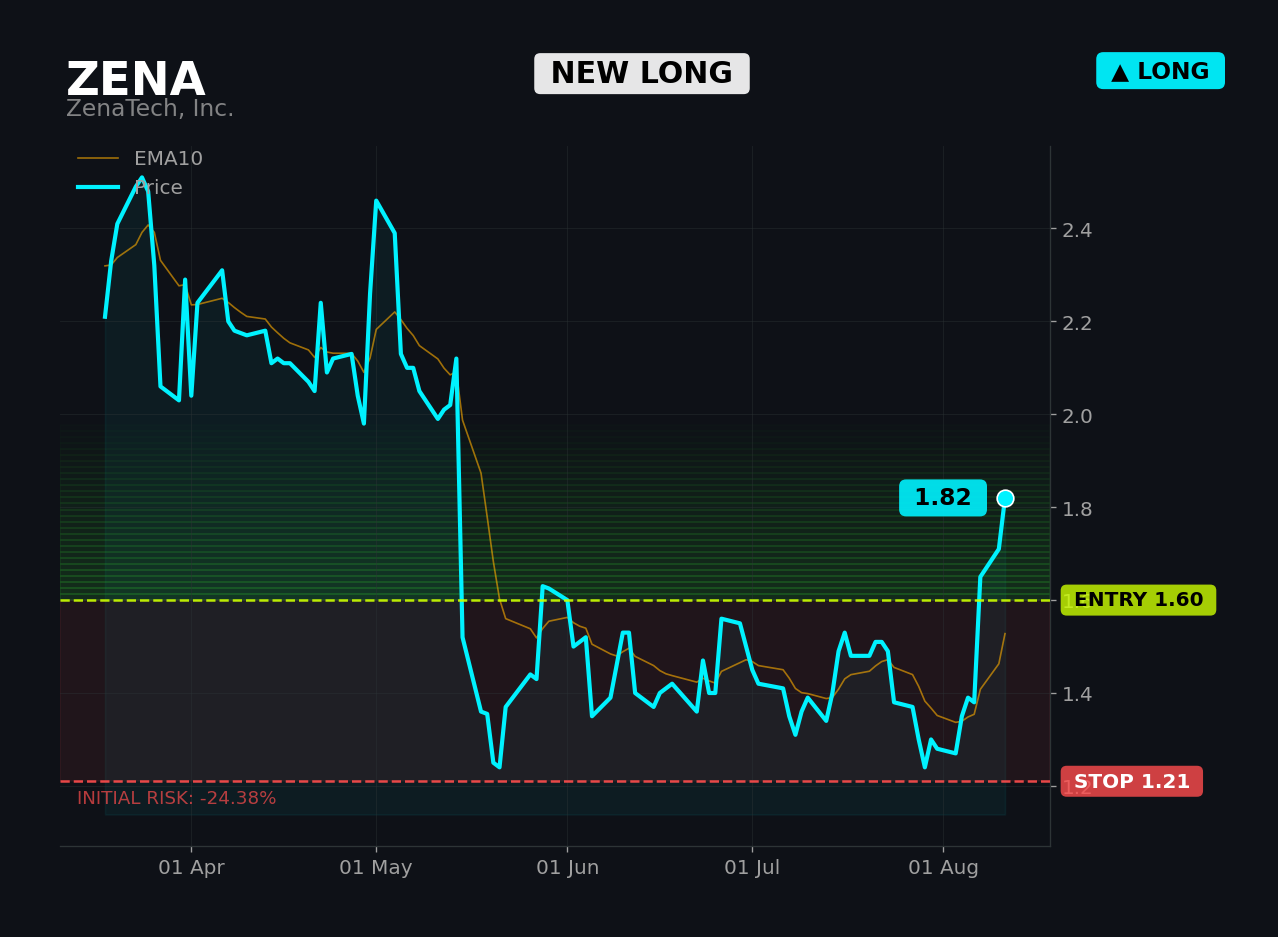
Task: Click the 01 Apr axis label
Action: (191, 868)
